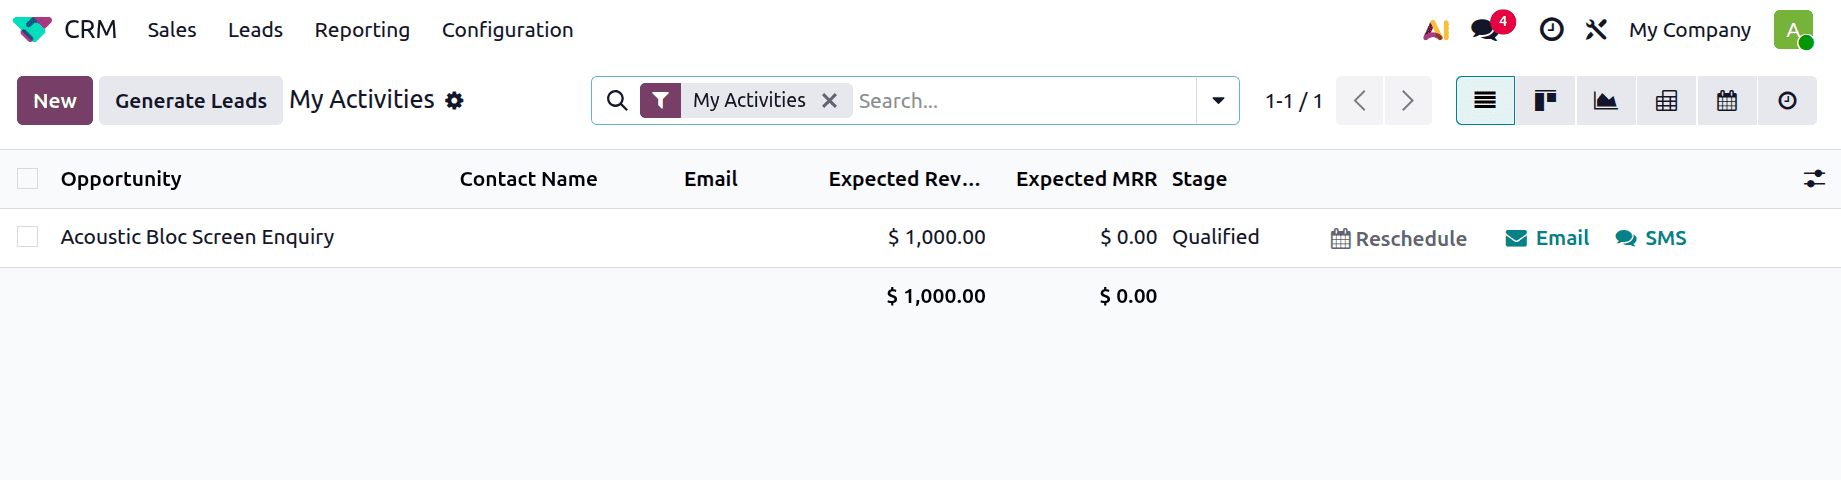
Task: Open the My Company switcher
Action: point(1690,30)
